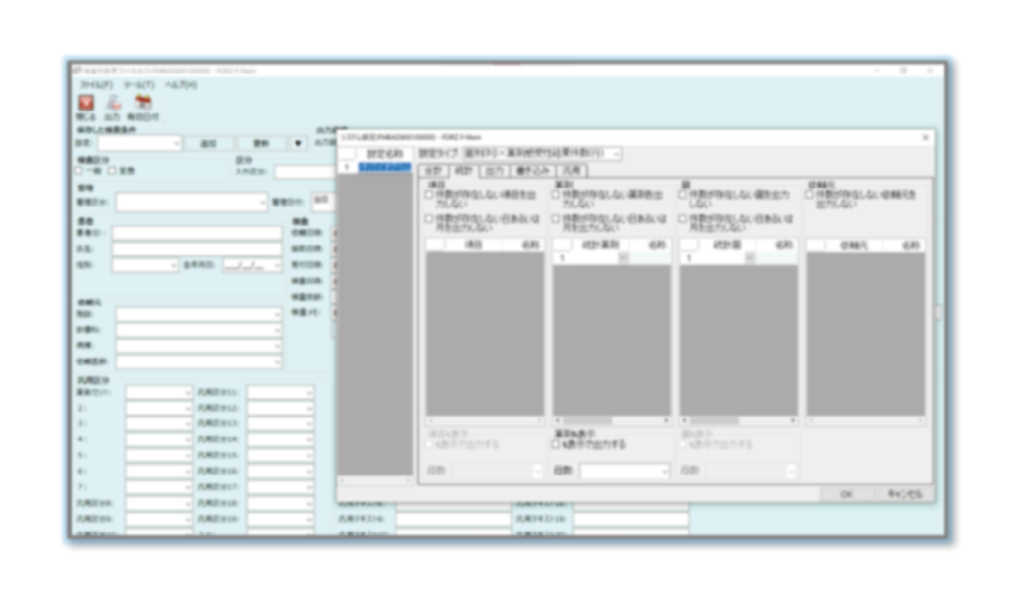The image size is (1024, 608).
Task: Toggle the first checkbox in the 項目 section
Action: point(429,195)
